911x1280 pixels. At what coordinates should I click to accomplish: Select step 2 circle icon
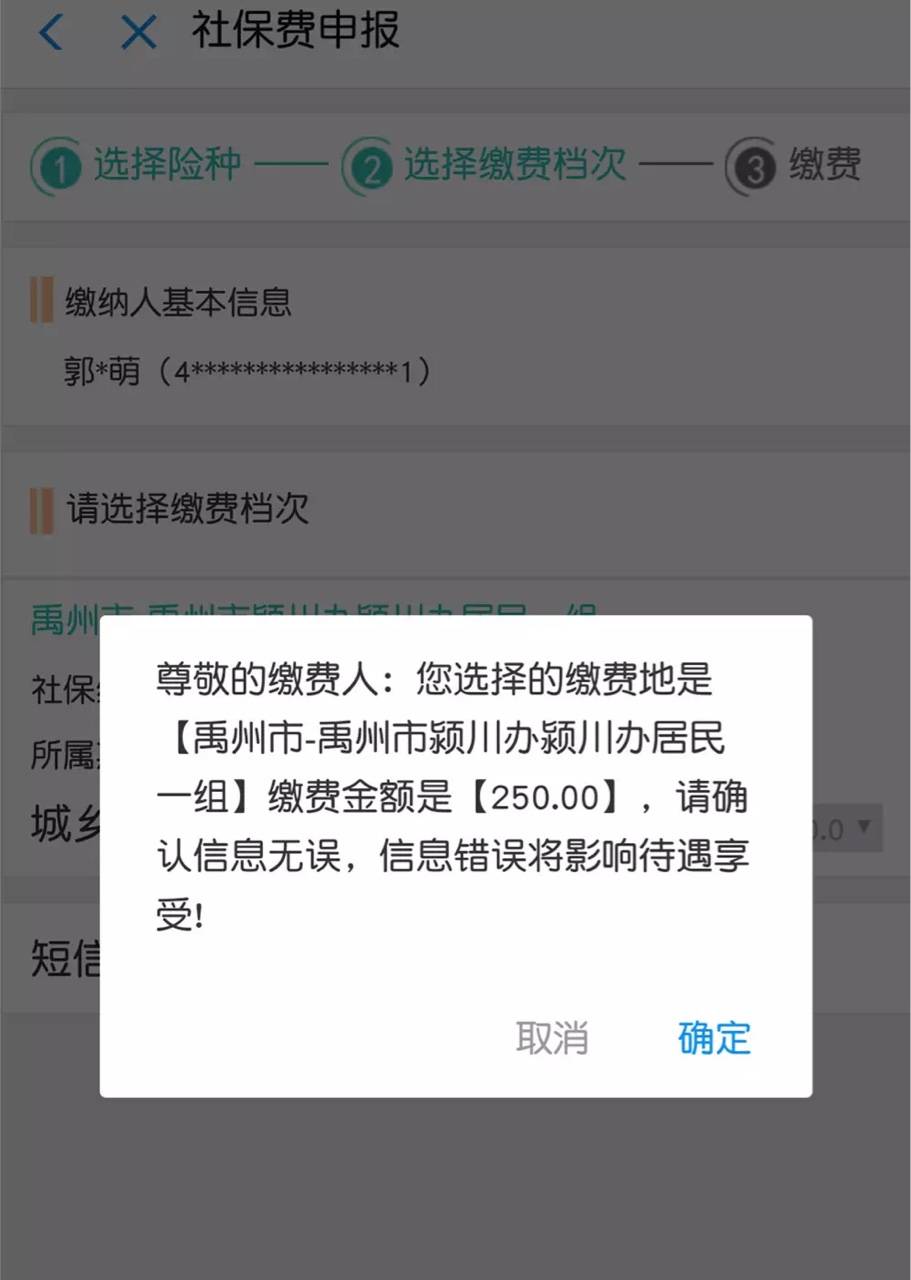370,166
